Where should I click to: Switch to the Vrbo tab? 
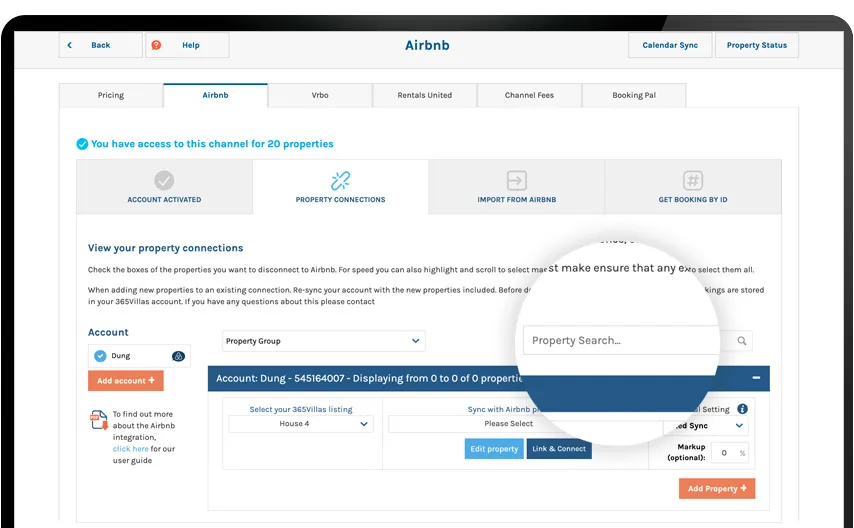click(320, 95)
